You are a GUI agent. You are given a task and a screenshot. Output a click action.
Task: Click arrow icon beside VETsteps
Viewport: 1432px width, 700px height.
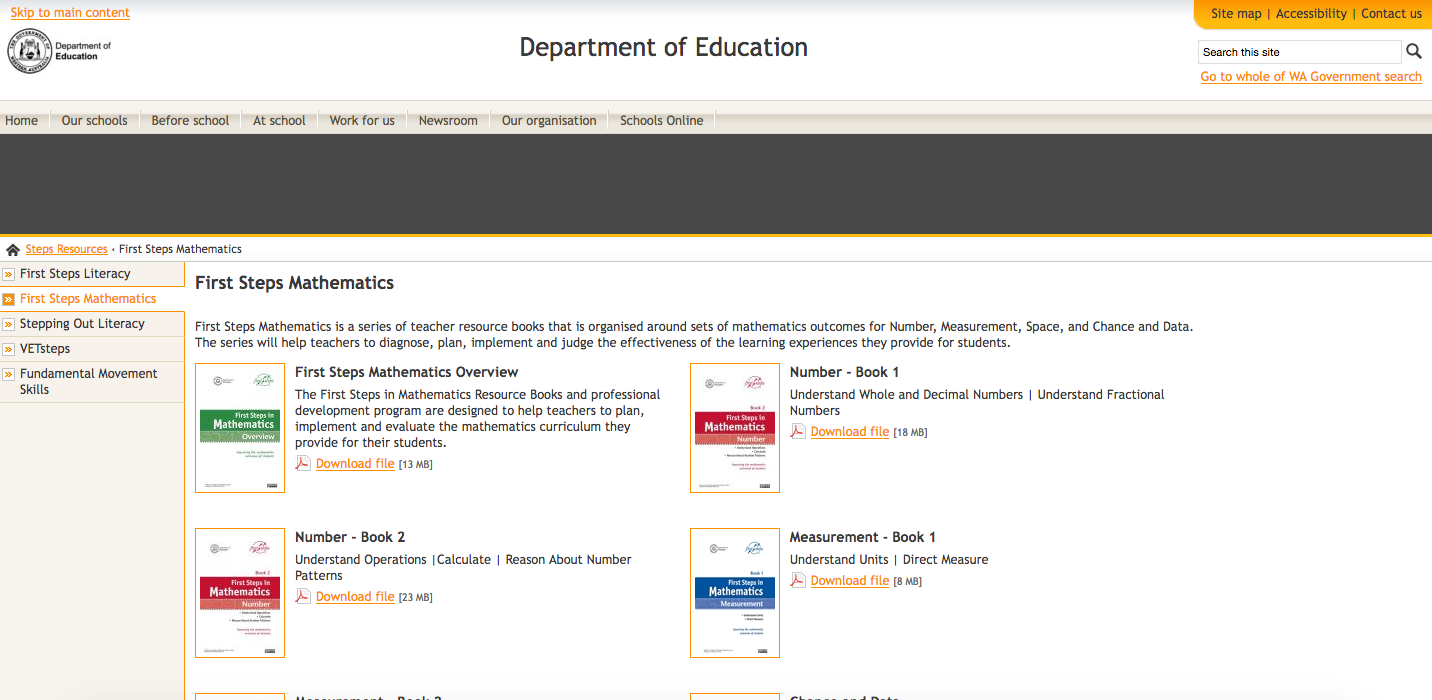point(8,349)
